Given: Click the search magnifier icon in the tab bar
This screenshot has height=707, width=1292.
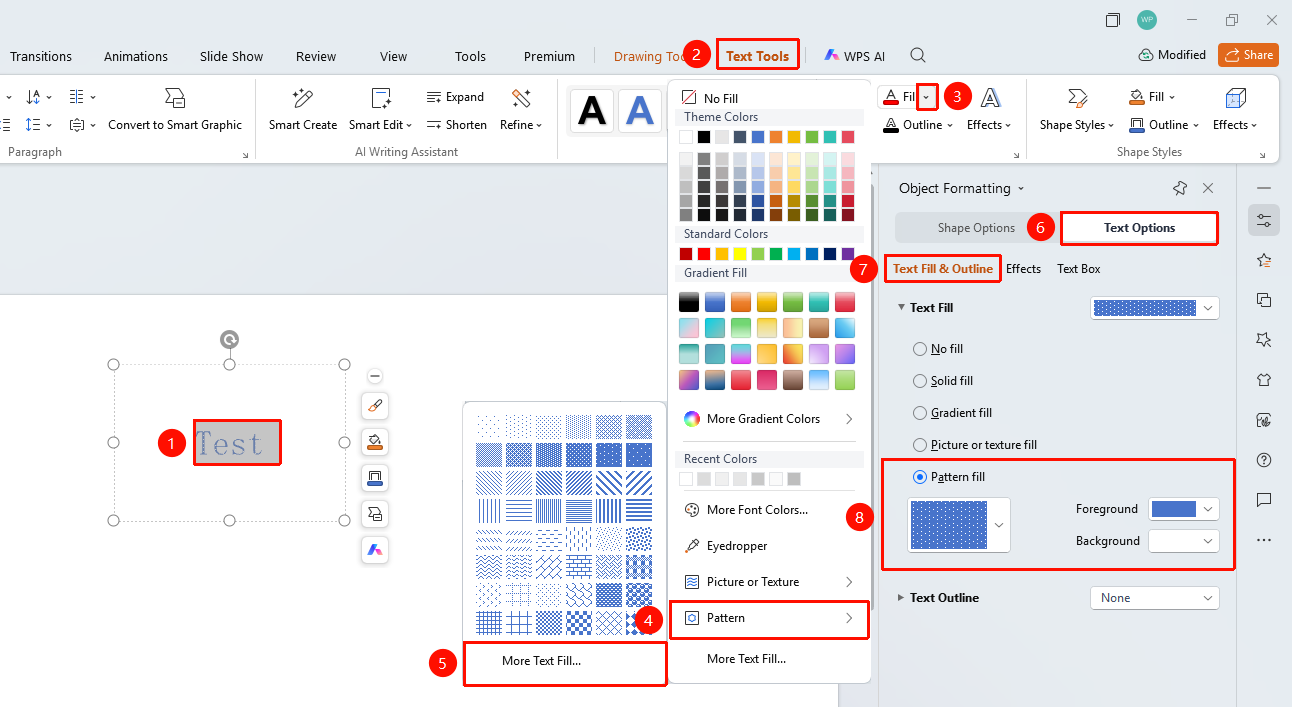Looking at the screenshot, I should click(x=917, y=56).
